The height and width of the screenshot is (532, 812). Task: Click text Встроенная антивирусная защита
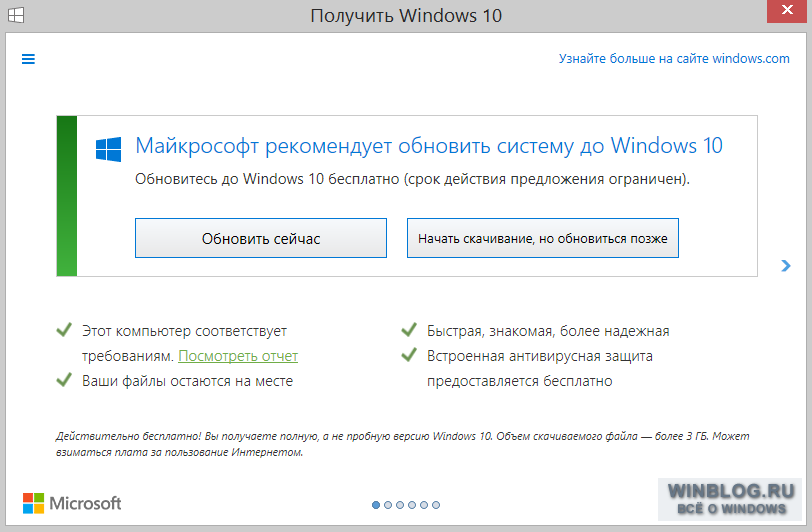[x=540, y=356]
